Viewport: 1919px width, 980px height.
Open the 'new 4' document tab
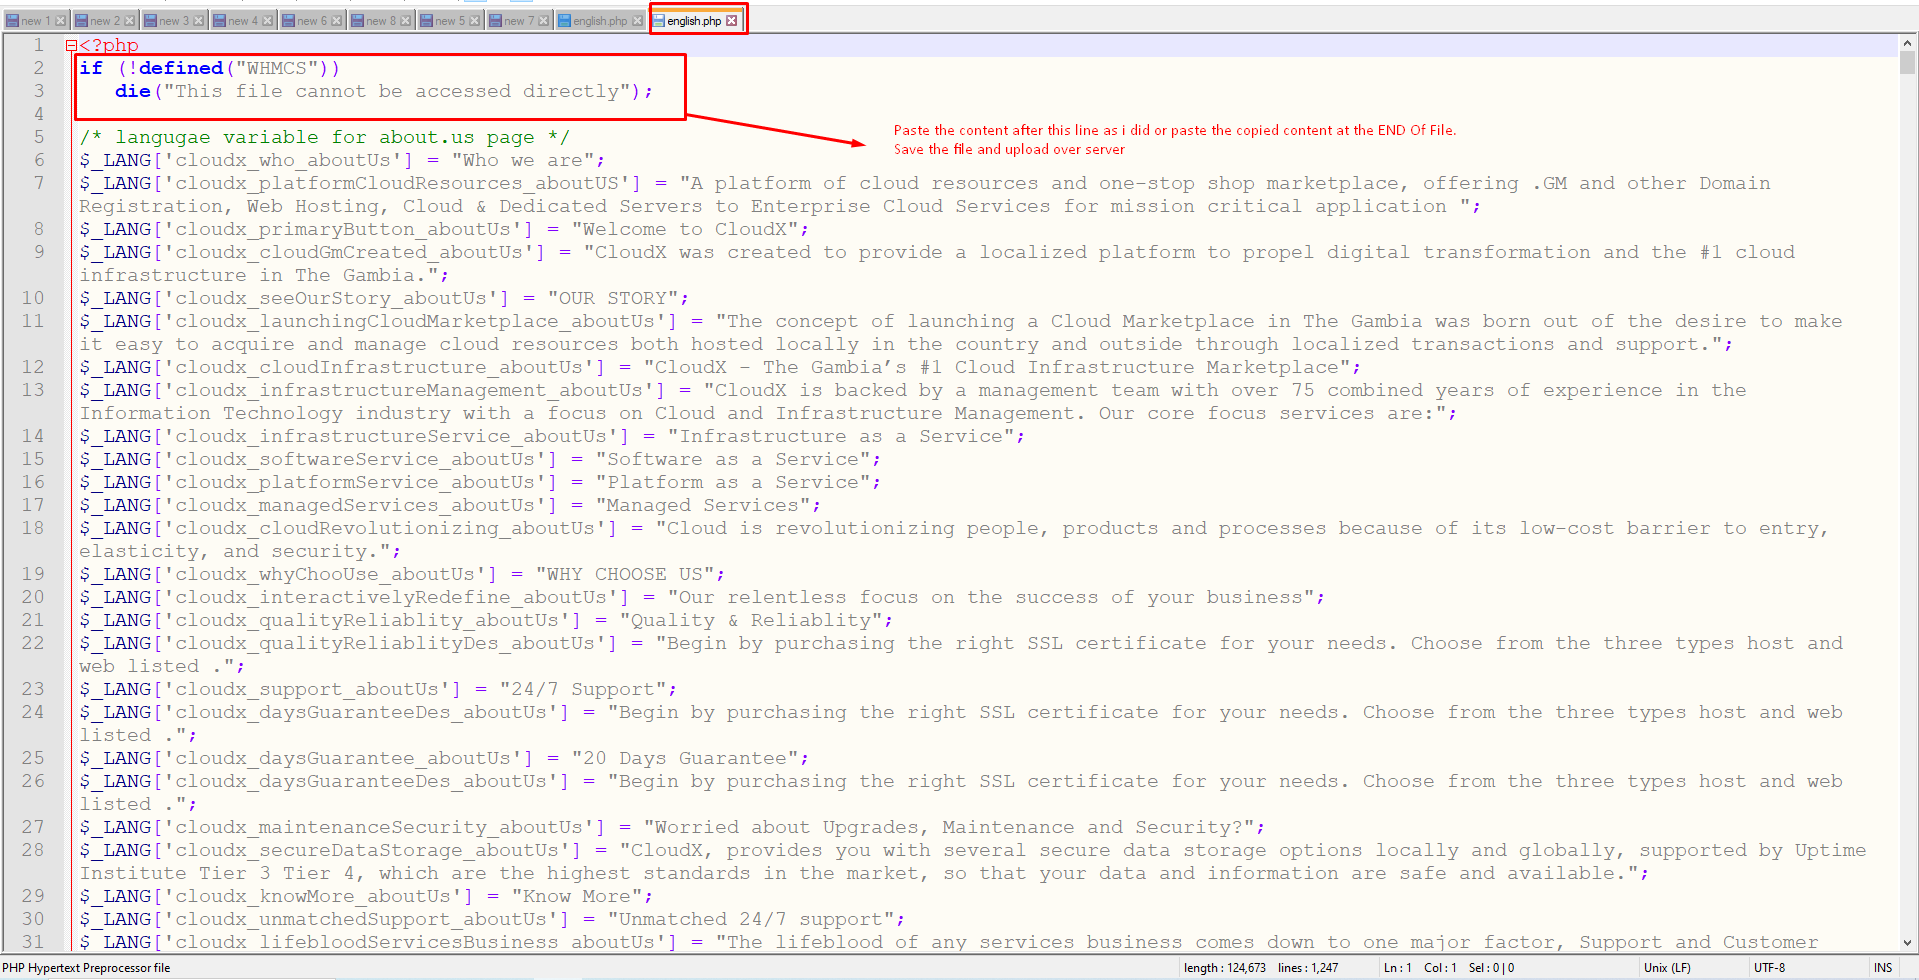coord(242,20)
